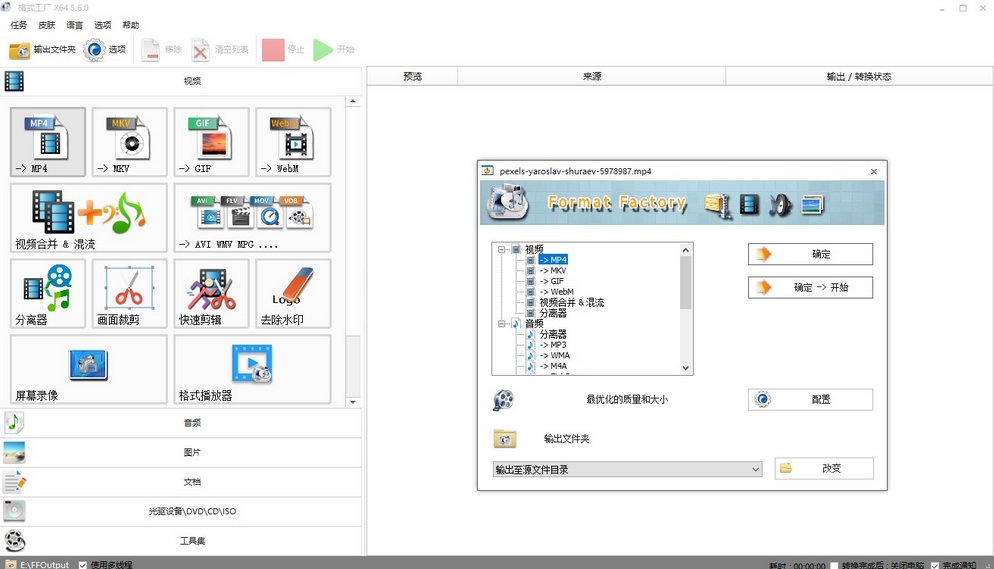Click the 选项 gear button in the toolbar
This screenshot has height=569, width=994.
[x=105, y=49]
